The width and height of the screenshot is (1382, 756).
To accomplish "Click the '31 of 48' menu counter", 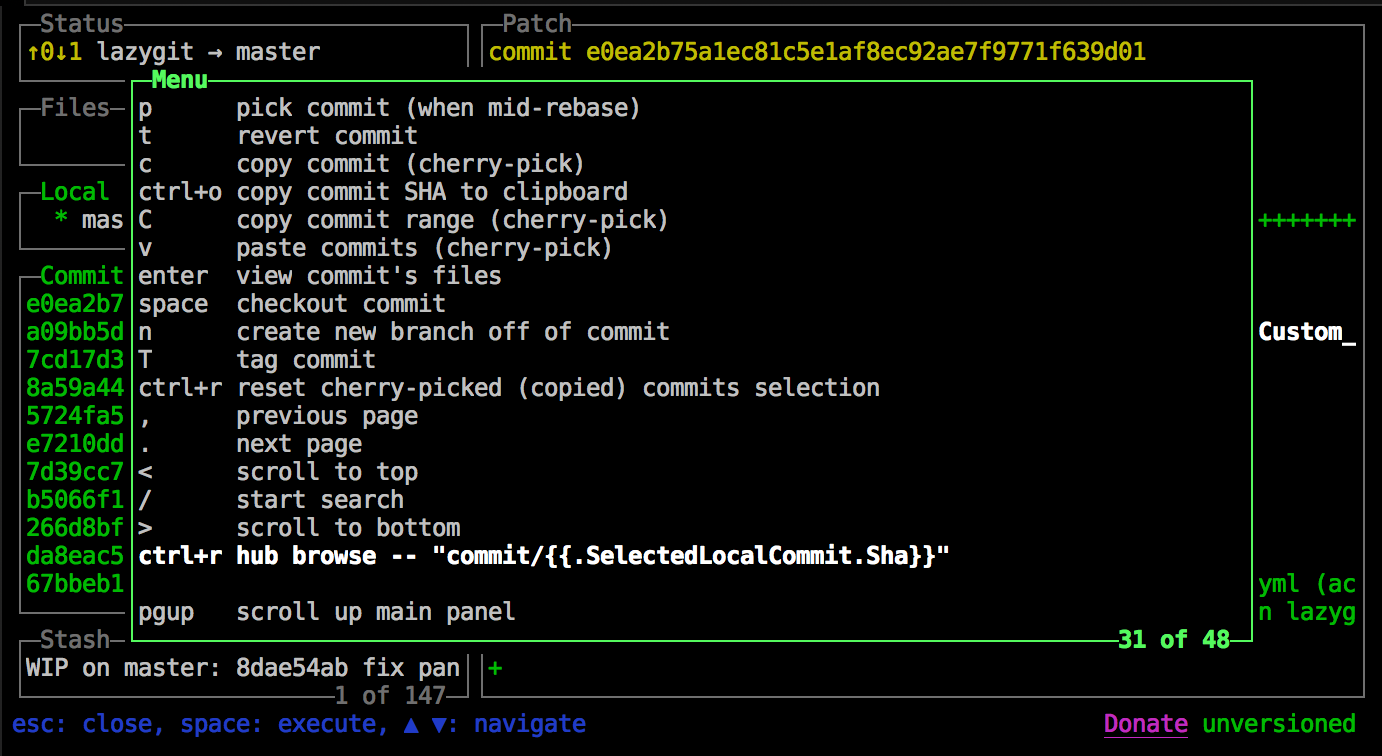I will [x=1174, y=639].
